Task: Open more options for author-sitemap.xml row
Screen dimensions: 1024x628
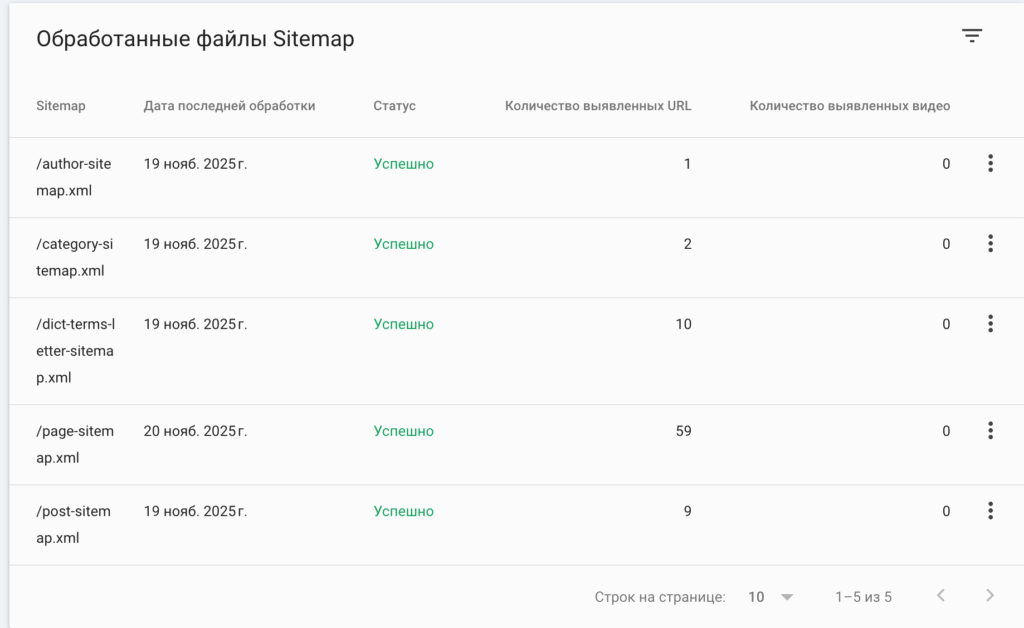Action: [x=990, y=164]
